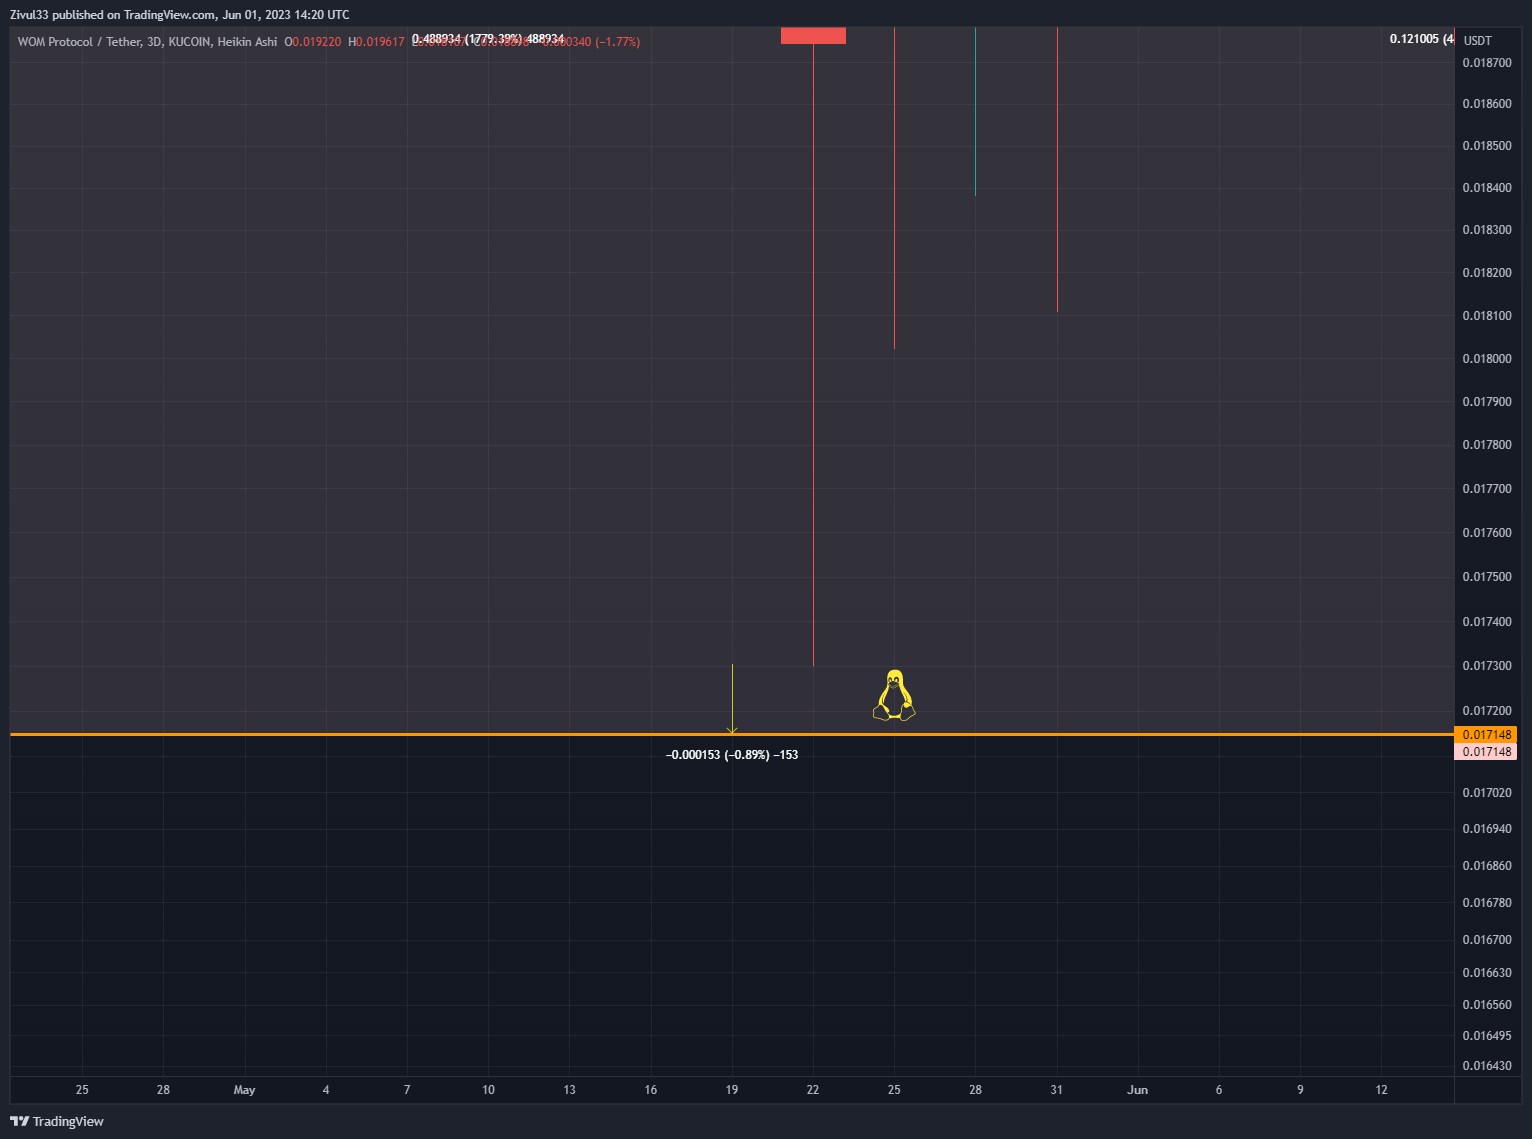Click the '31' date label on the time axis

coord(1056,1090)
